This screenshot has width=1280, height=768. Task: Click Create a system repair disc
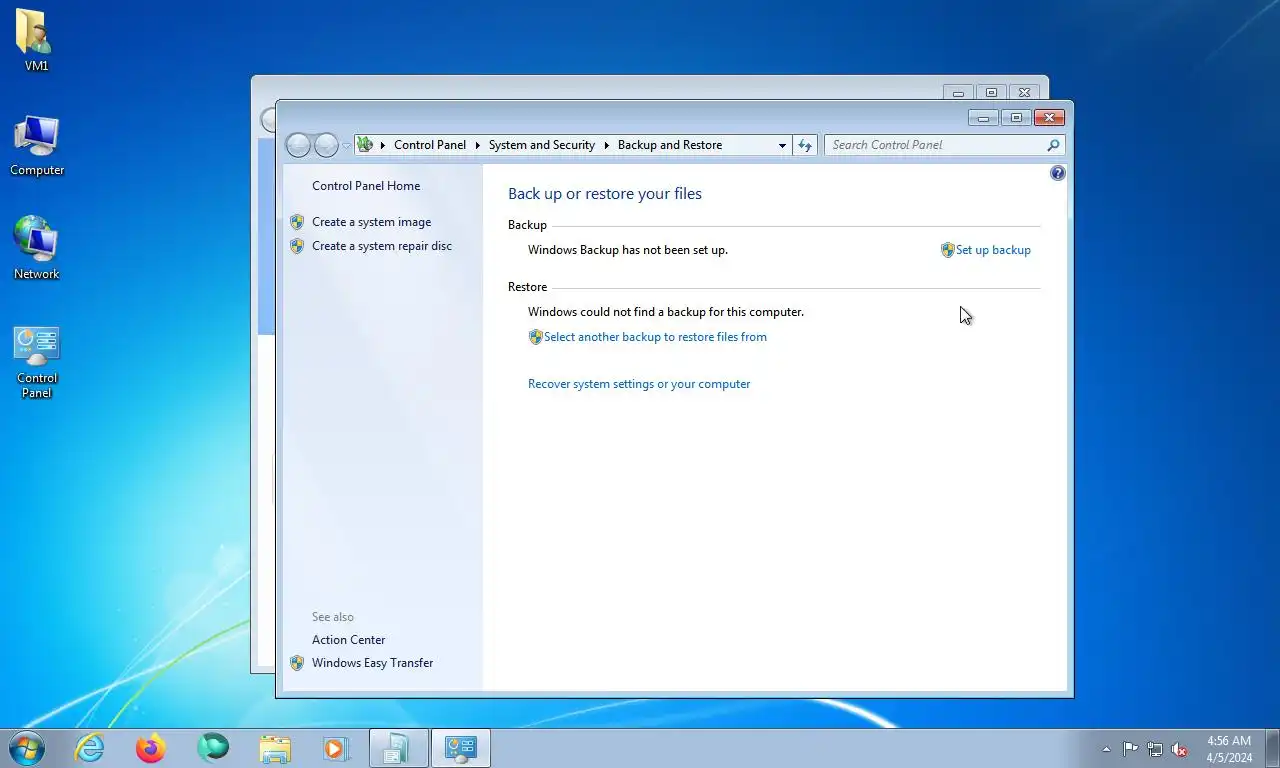[382, 246]
